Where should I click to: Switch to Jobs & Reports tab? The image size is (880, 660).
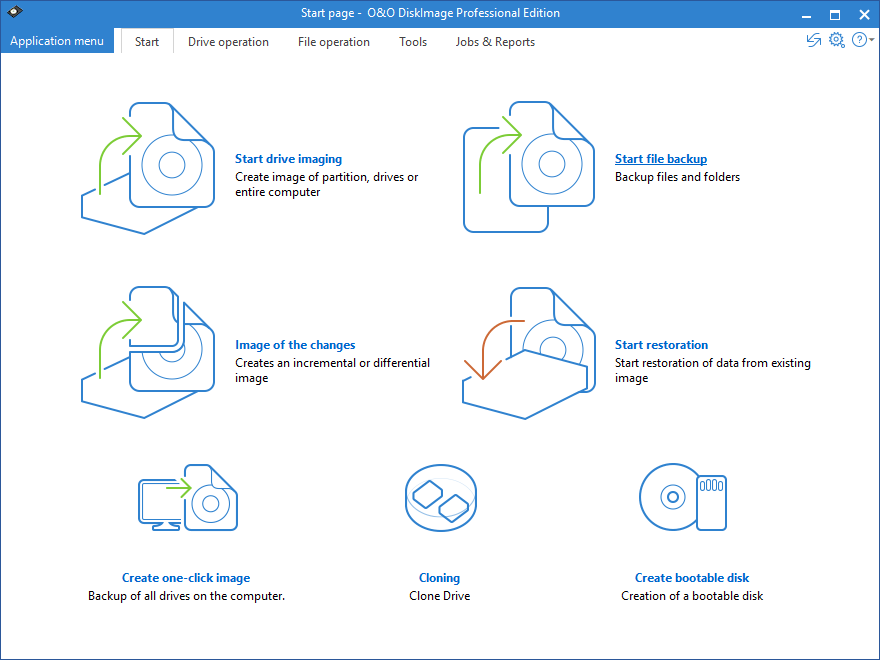(x=494, y=41)
